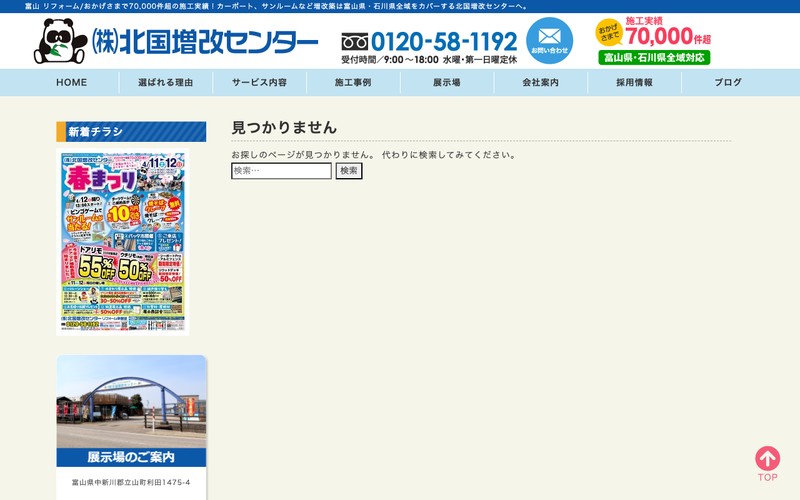Click the 70,000件超 施工実績 badge
Screen dimensions: 800x500
pyautogui.click(x=654, y=32)
